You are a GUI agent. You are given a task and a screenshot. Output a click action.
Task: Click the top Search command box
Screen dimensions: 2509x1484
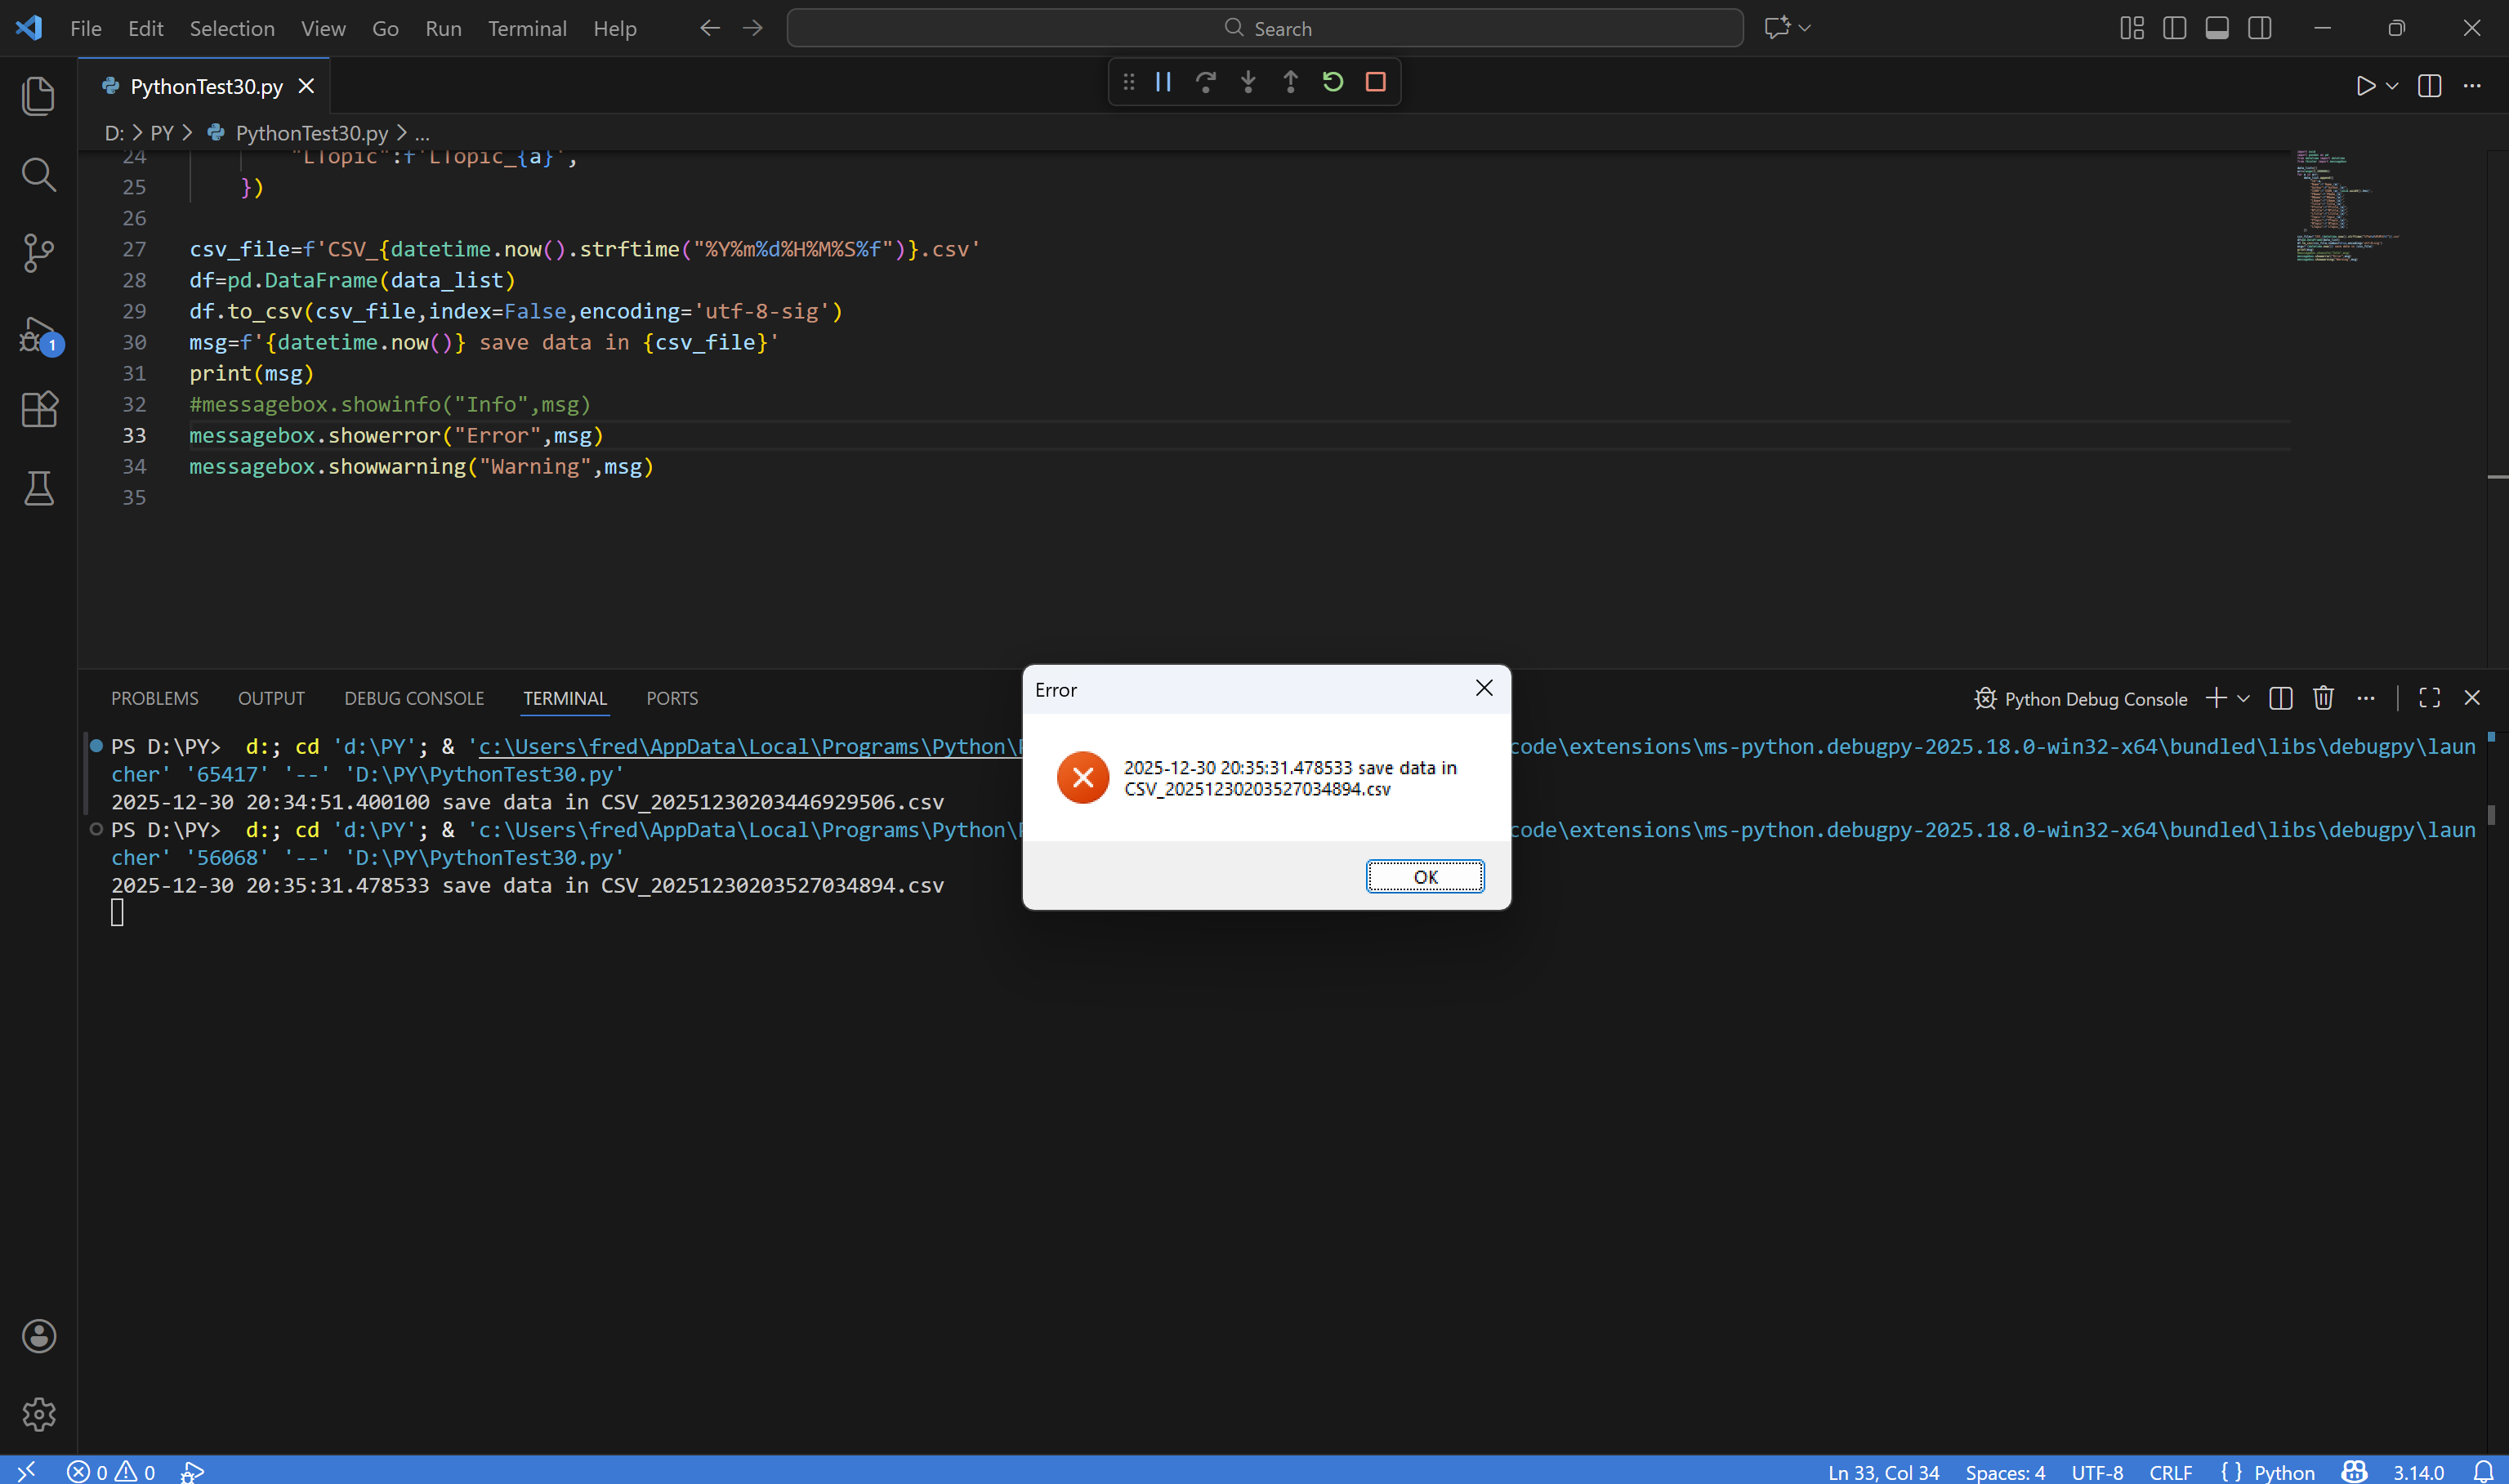(x=1264, y=28)
